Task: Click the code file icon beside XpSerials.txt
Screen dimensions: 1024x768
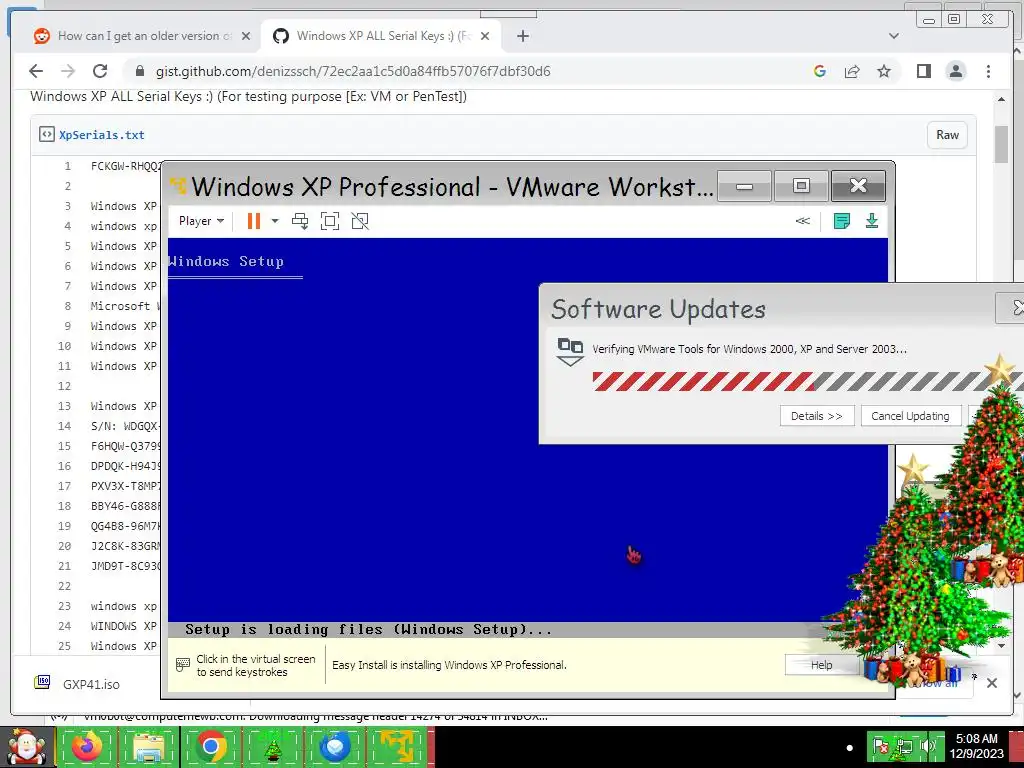Action: pos(46,135)
